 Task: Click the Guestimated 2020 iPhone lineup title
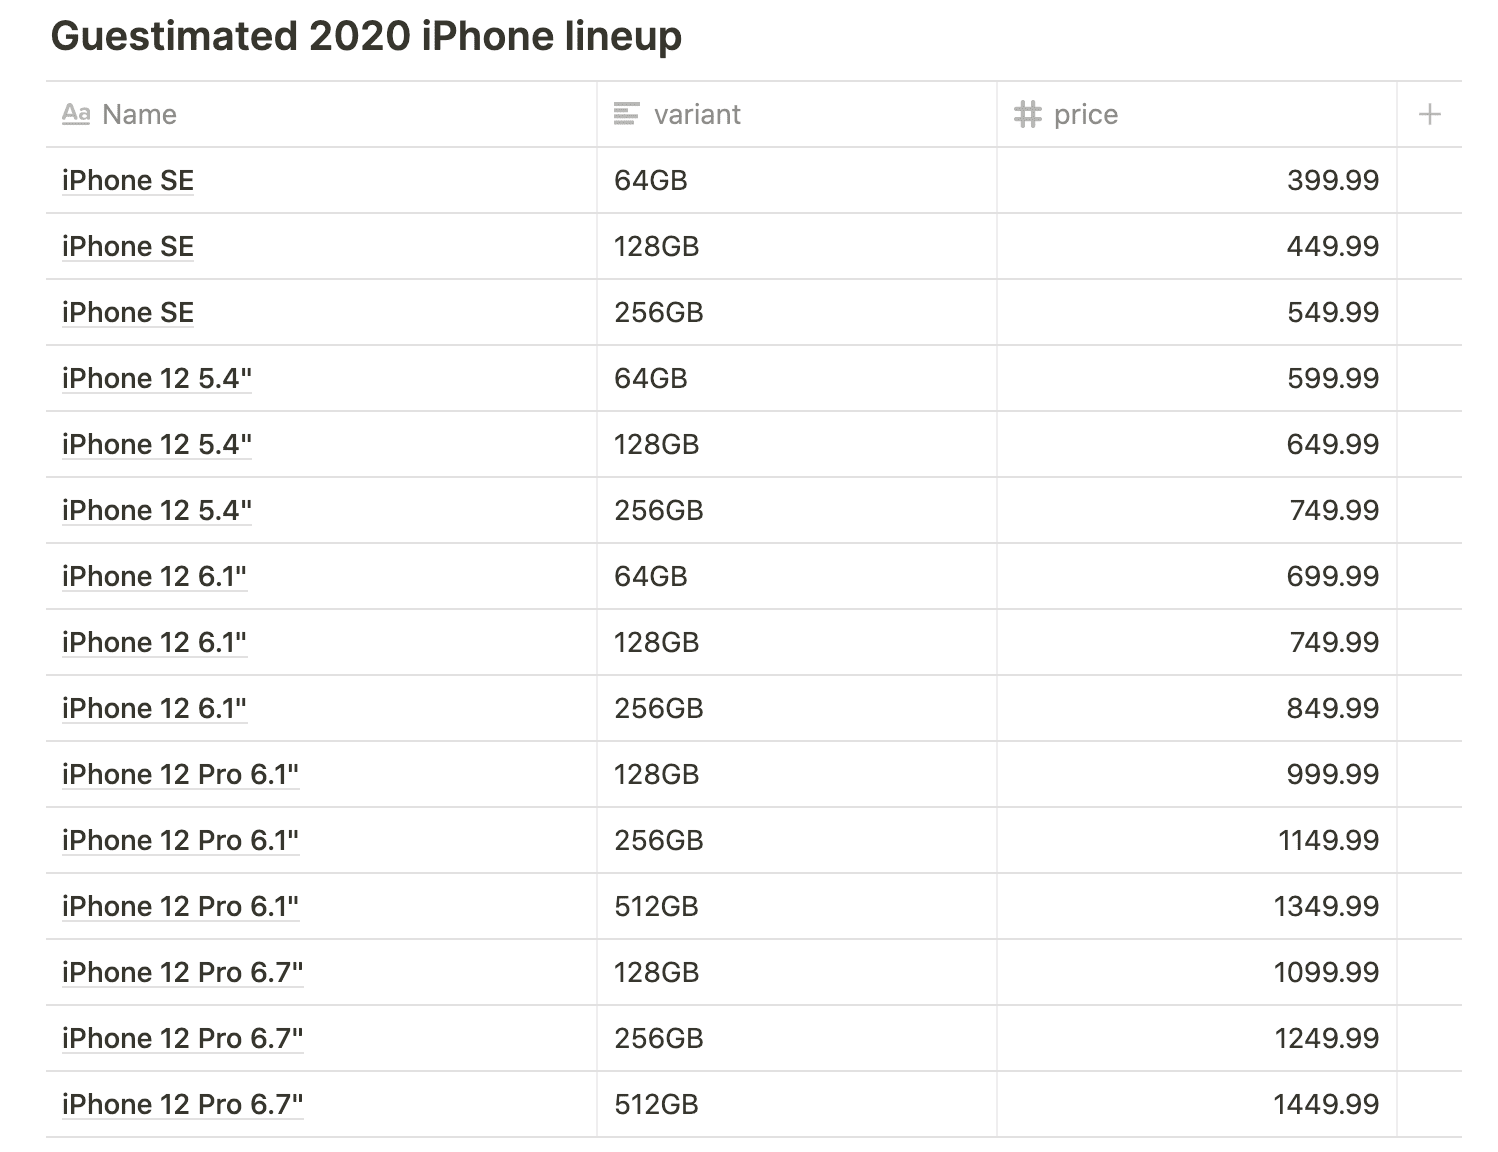tap(366, 36)
